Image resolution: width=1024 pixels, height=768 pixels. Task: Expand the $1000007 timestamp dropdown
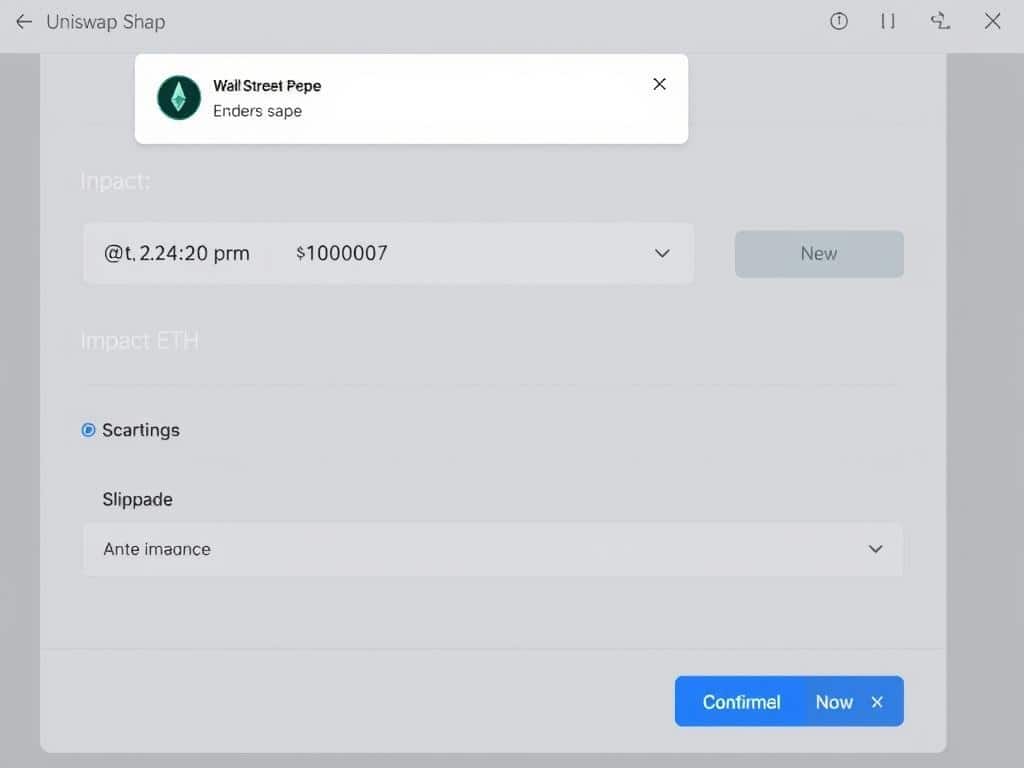click(662, 254)
